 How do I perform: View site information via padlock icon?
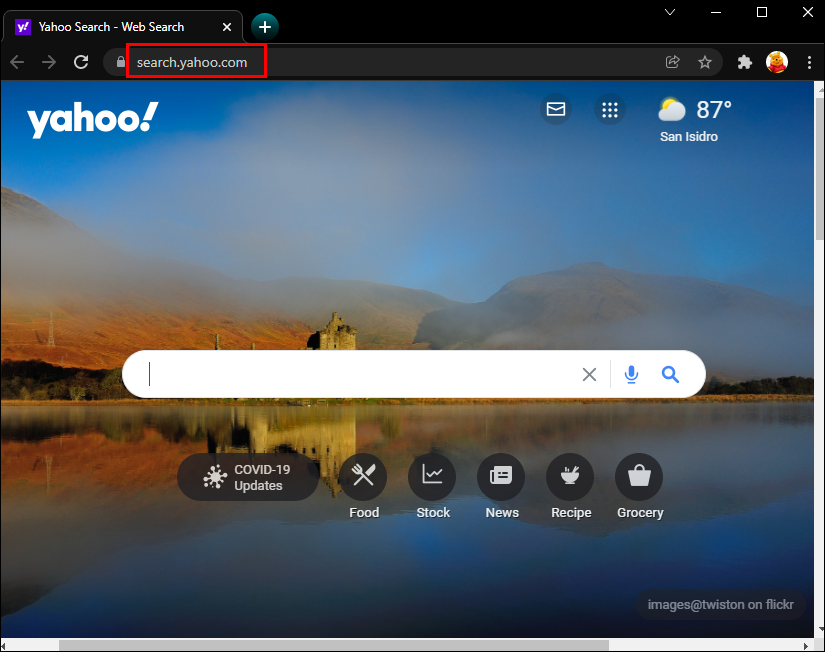coord(120,62)
